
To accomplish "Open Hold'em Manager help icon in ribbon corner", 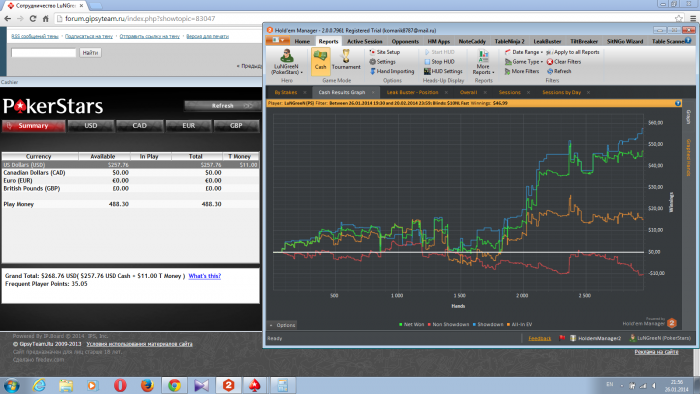I will 688,41.
